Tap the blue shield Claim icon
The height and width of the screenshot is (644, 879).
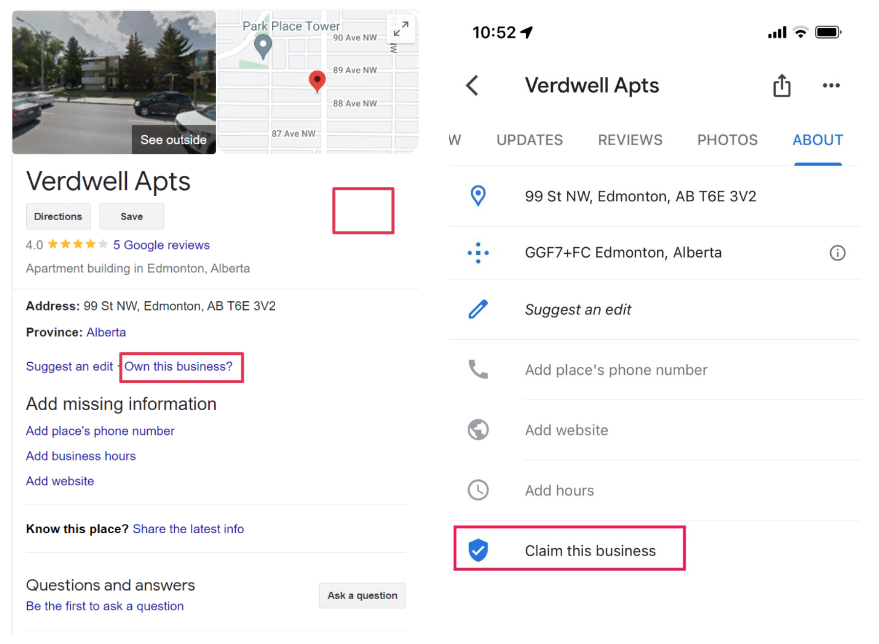[x=478, y=551]
